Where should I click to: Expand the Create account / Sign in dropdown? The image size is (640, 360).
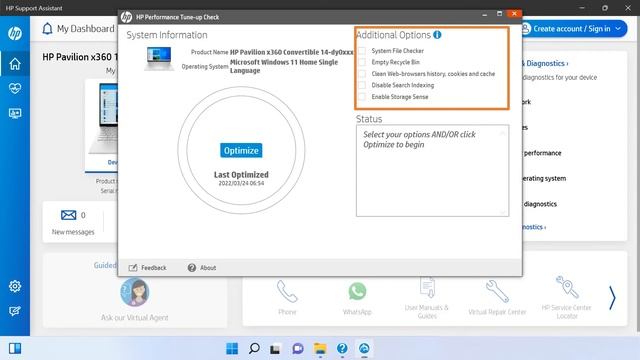[618, 29]
